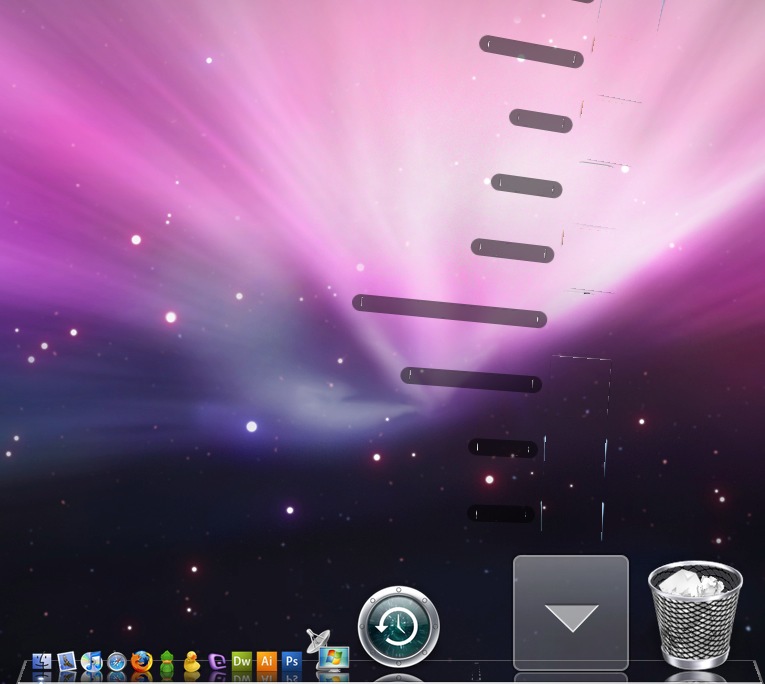Launch Entourage purple e icon
Image resolution: width=765 pixels, height=684 pixels.
(x=217, y=662)
